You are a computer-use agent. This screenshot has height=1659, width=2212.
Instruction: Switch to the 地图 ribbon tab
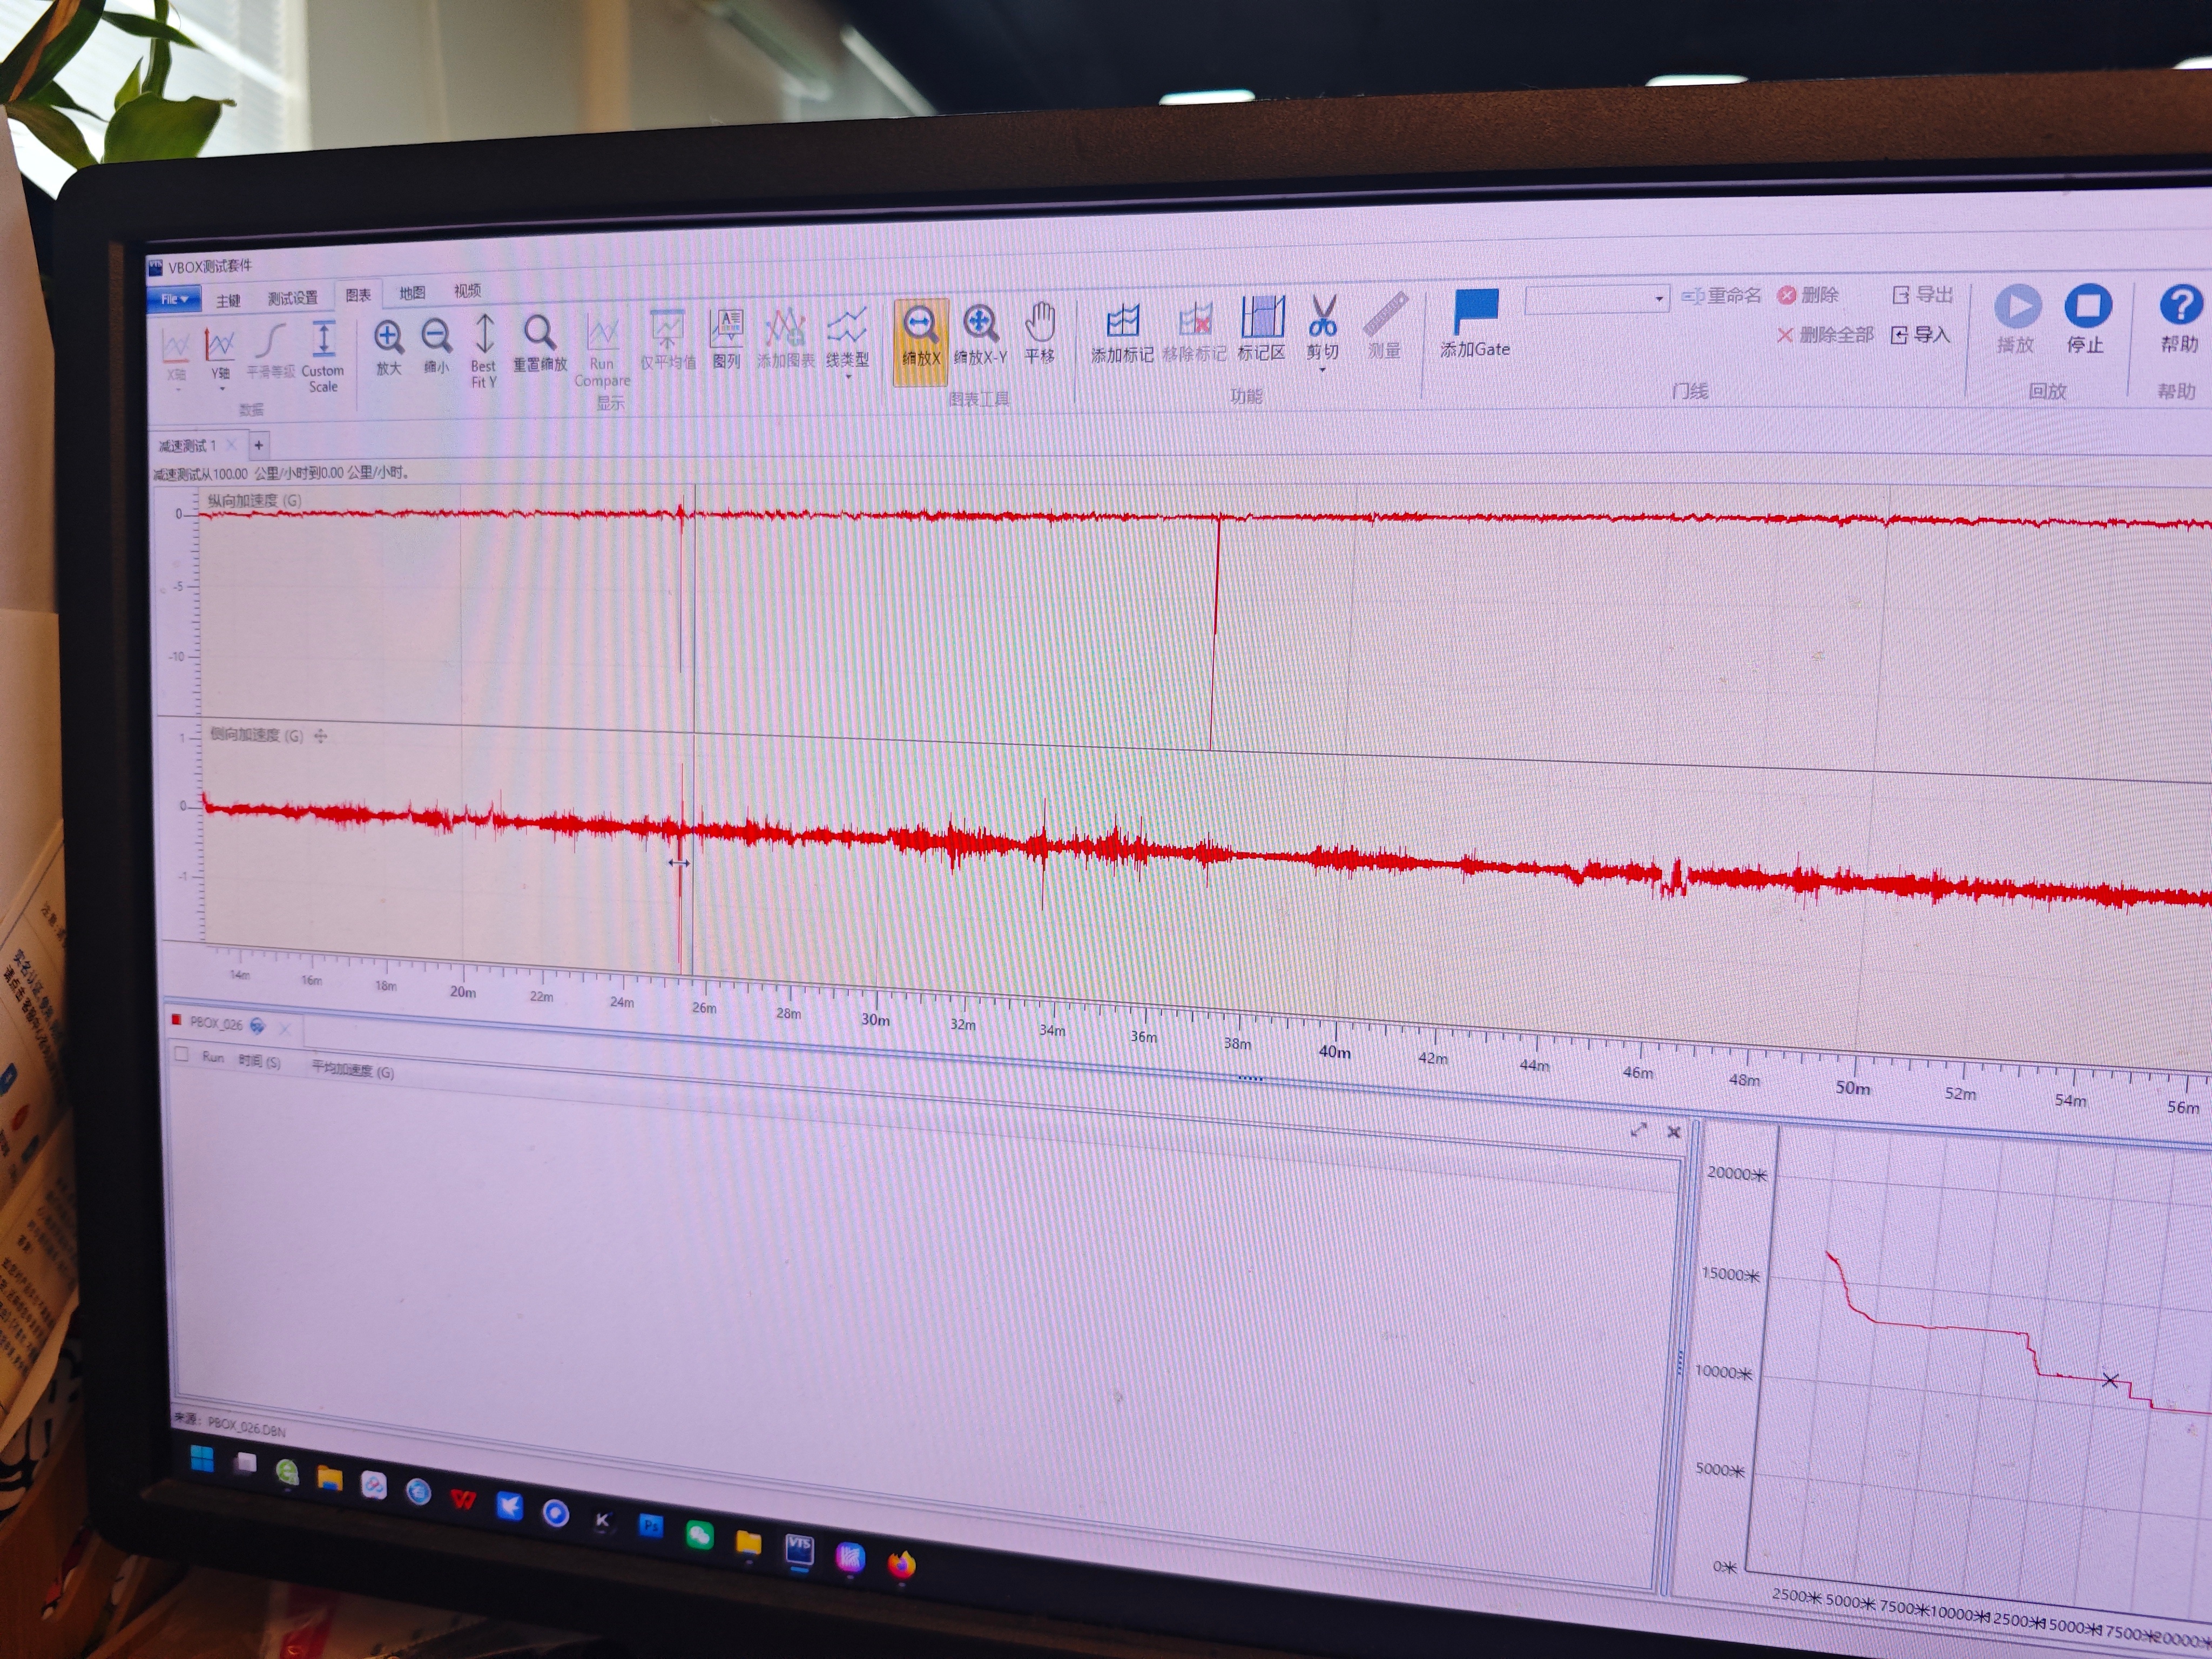pos(412,293)
